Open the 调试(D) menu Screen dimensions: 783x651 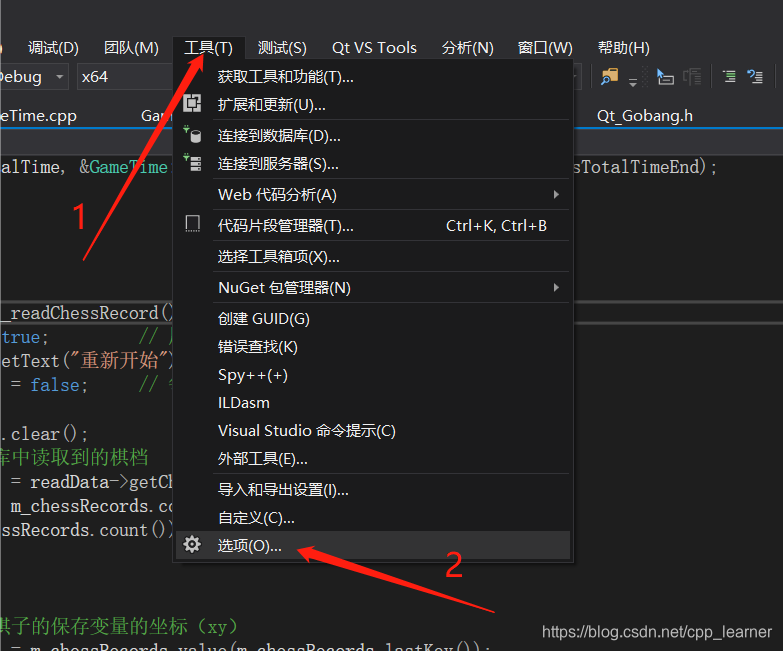pos(53,48)
